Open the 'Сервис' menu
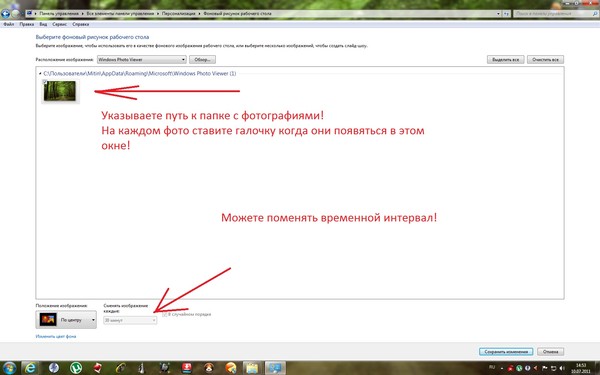The height and width of the screenshot is (375, 600). tap(59, 24)
